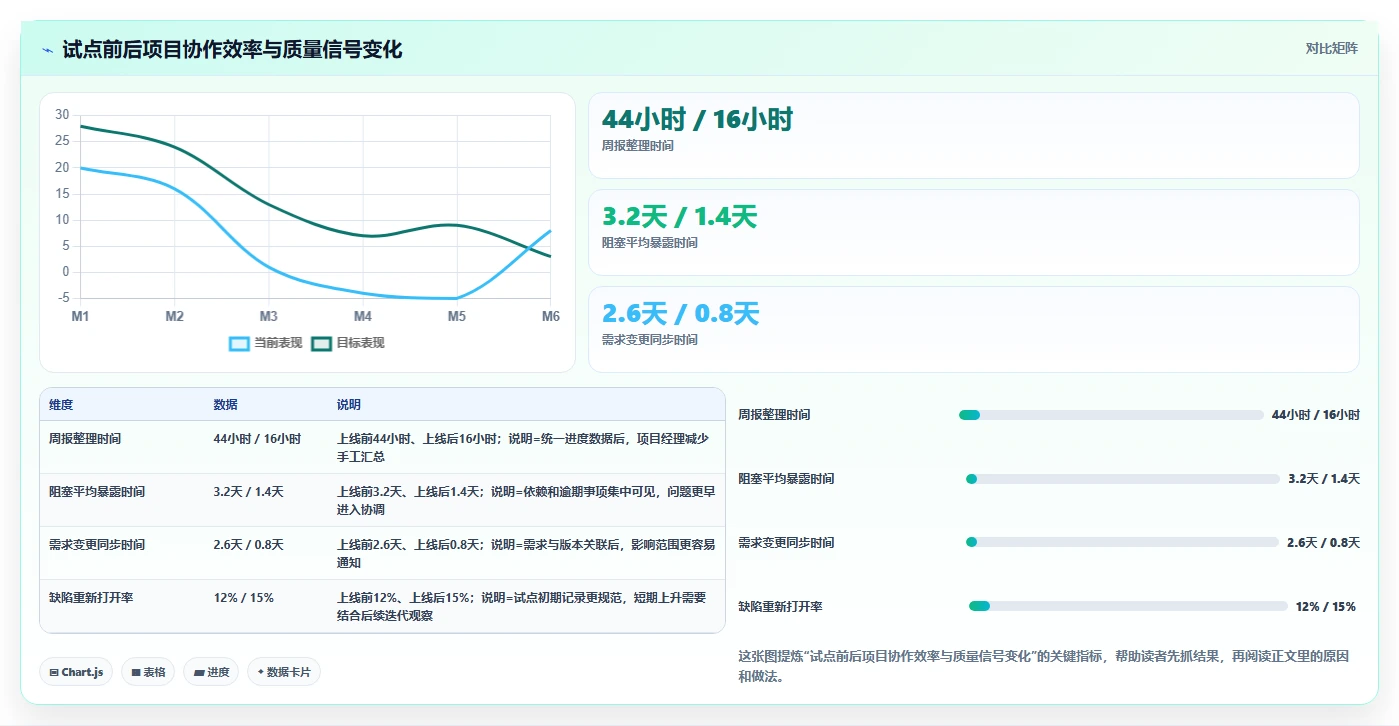
Task: Click the M6 axis label on chart
Action: (550, 316)
